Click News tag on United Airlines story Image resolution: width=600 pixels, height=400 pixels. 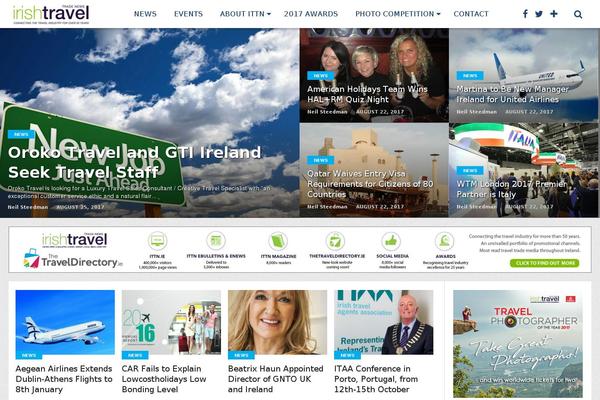pos(470,75)
